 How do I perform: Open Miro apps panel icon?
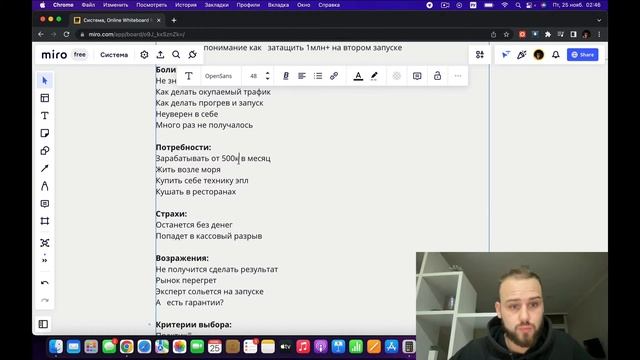tap(480, 55)
